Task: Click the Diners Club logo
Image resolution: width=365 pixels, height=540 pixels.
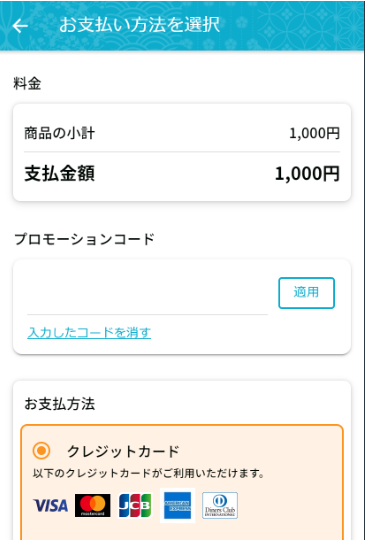Action: 220,505
